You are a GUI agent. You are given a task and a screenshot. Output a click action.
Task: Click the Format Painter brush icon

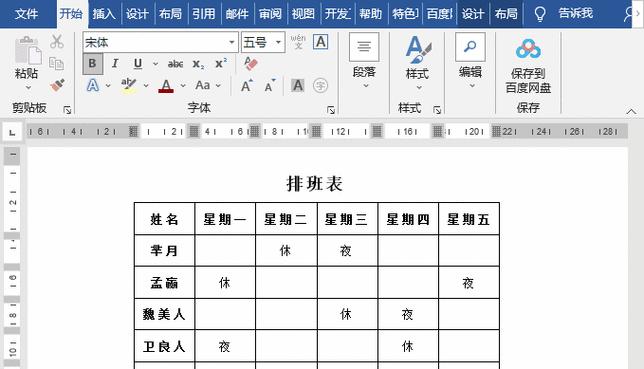click(x=57, y=85)
